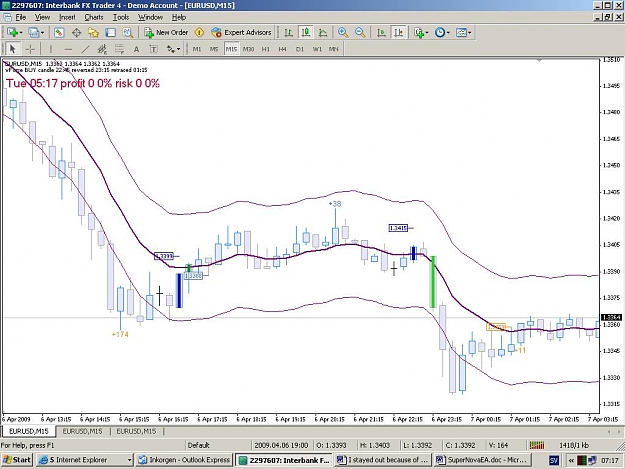Expand the Profiles dropdown arrow
Viewport: 625px width, 469px height.
click(42, 33)
